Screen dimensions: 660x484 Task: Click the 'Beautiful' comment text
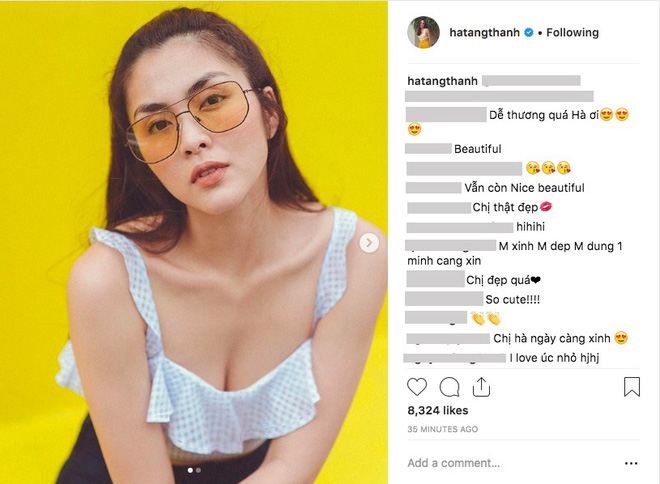pyautogui.click(x=478, y=149)
